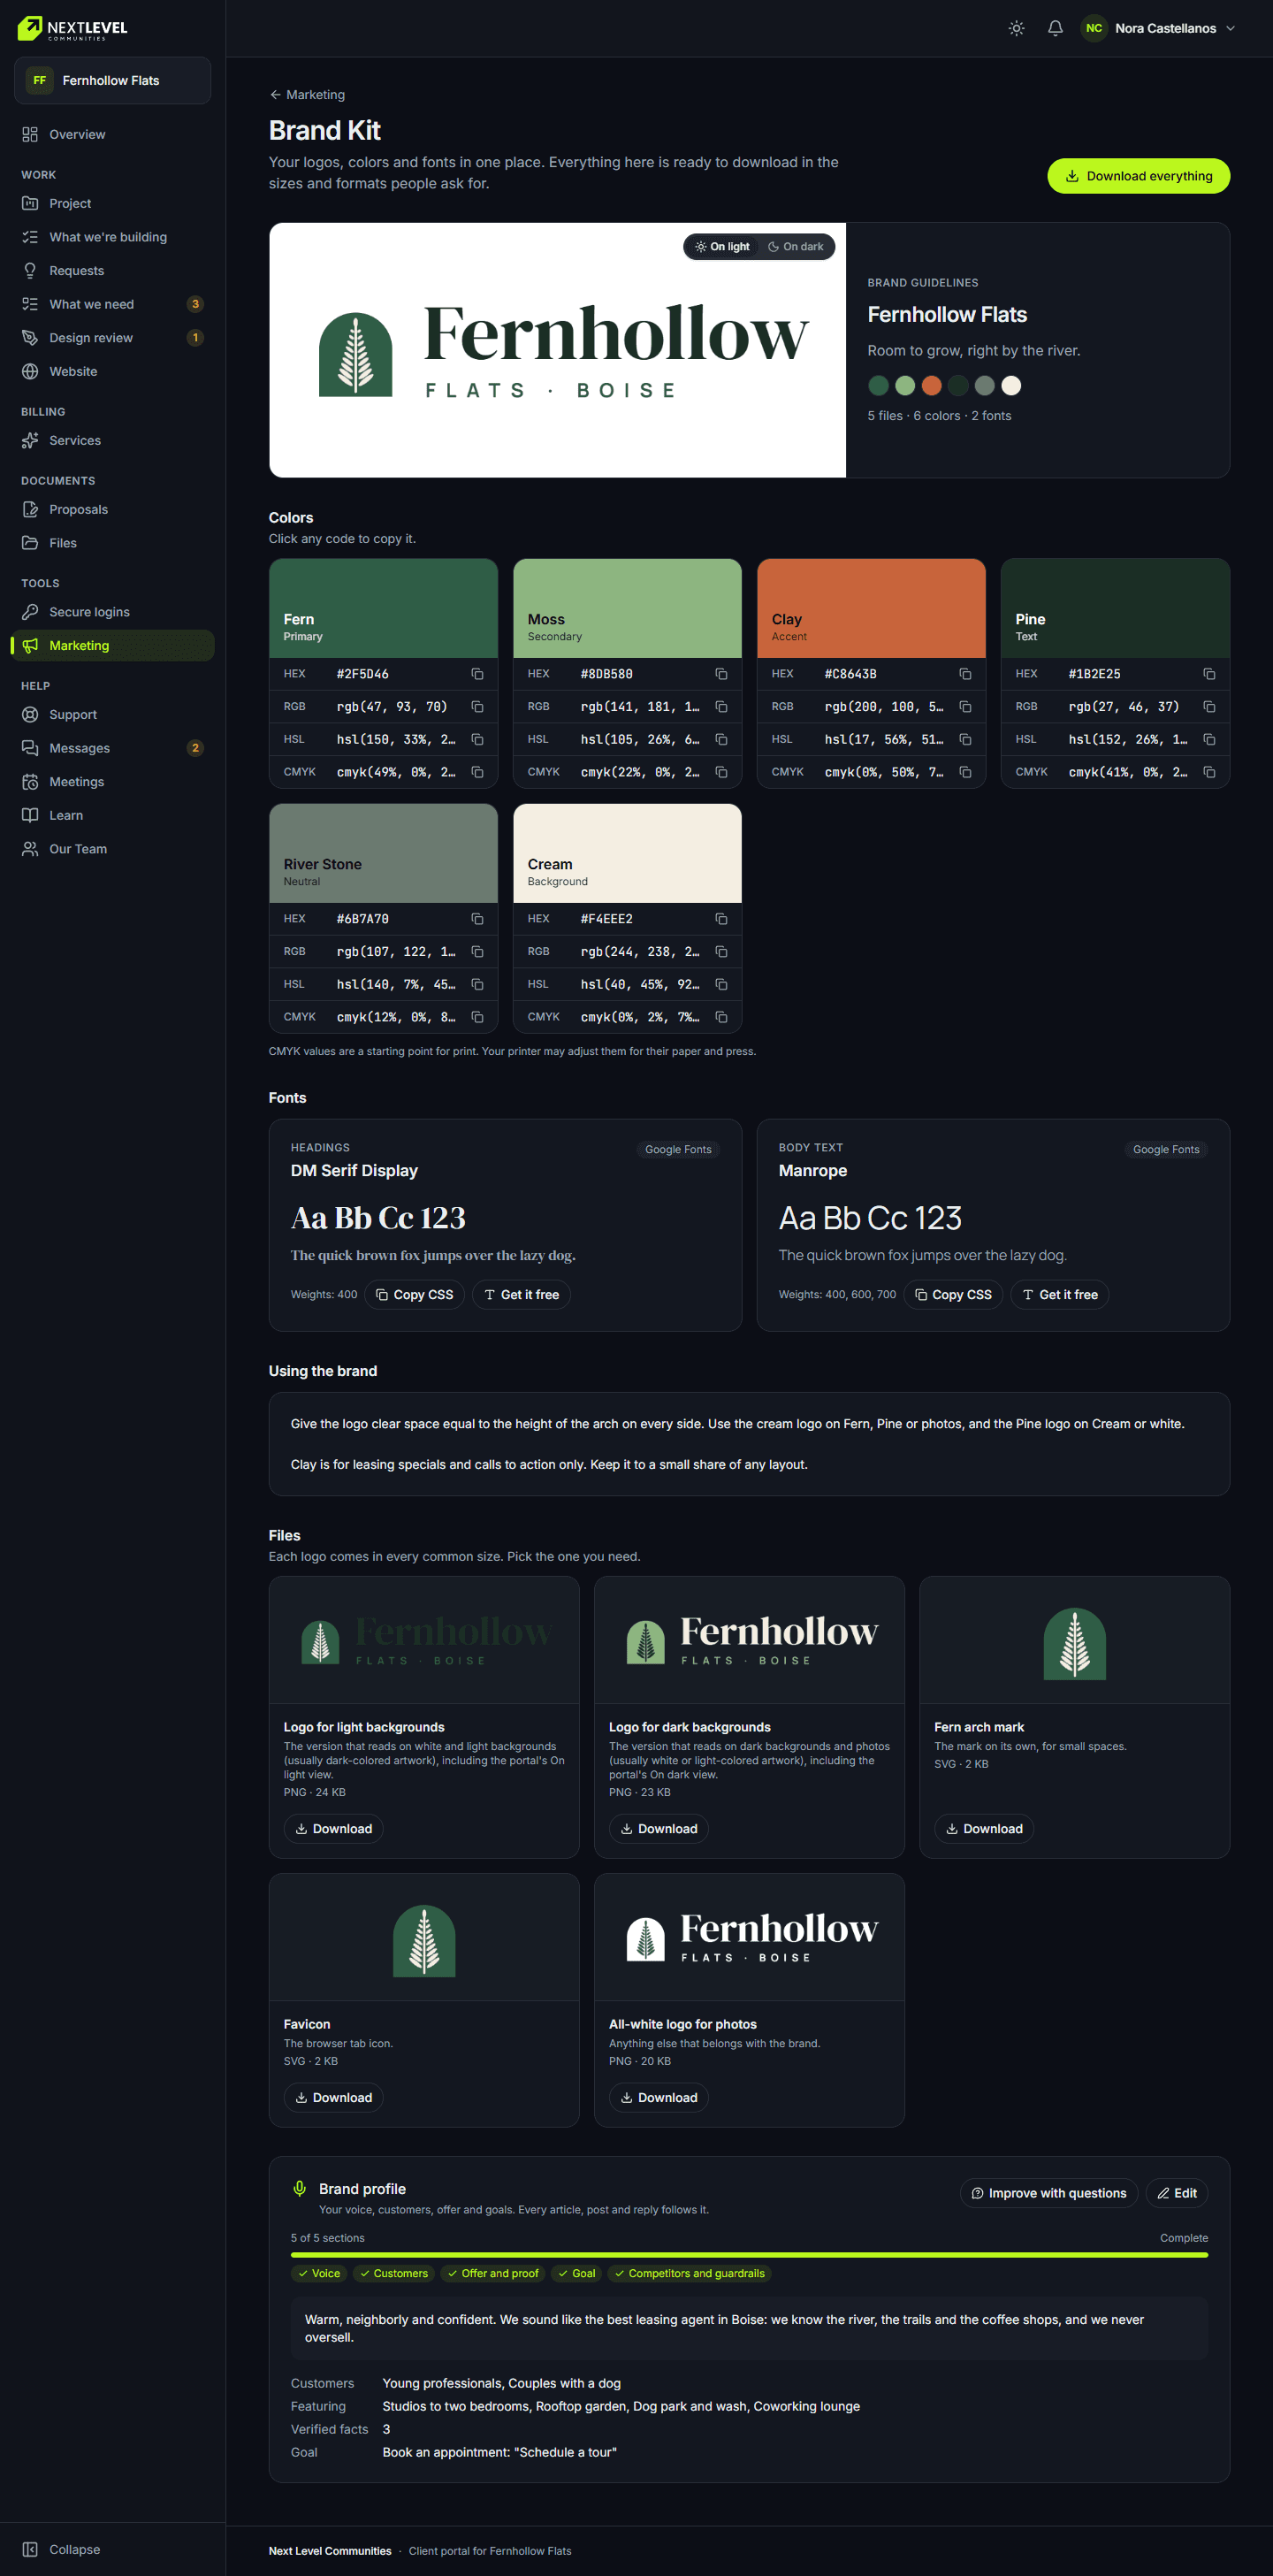Copy the Cream CMYK value icon
Screen dimensions: 1273x2576
[x=721, y=1017]
